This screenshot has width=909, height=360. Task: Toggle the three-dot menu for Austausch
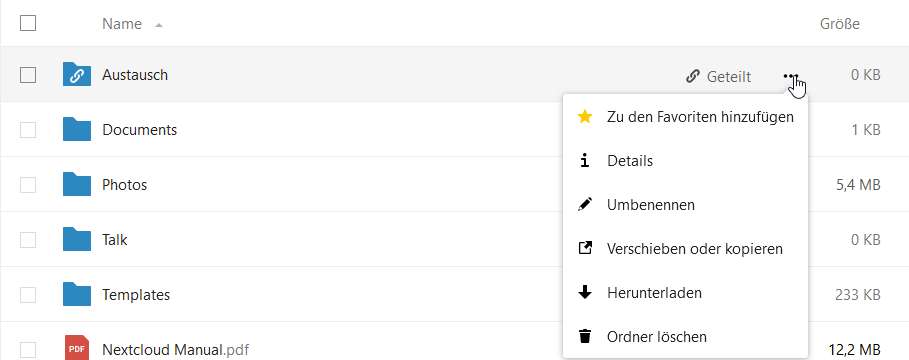point(790,76)
